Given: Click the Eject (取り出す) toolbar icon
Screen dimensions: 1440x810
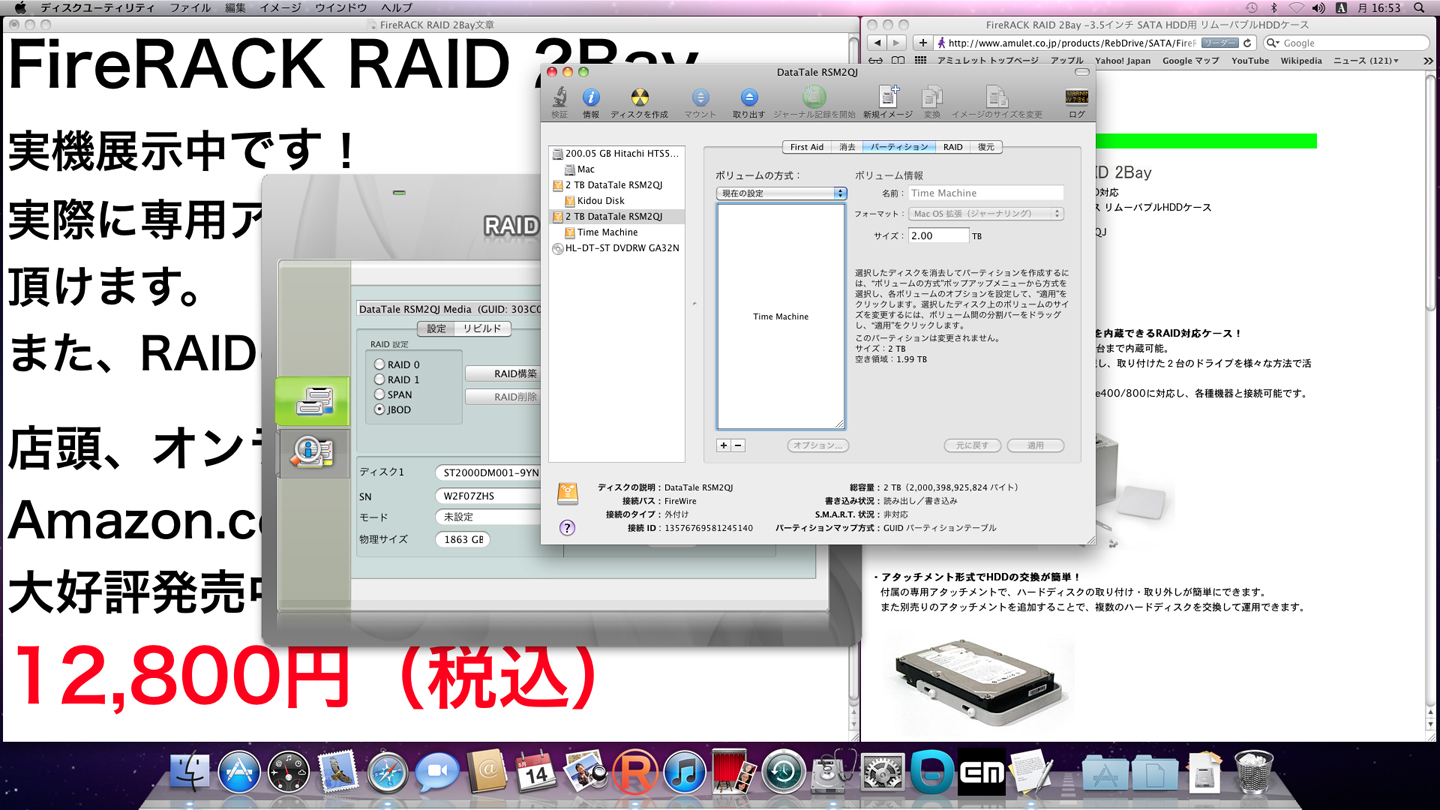Looking at the screenshot, I should (749, 97).
